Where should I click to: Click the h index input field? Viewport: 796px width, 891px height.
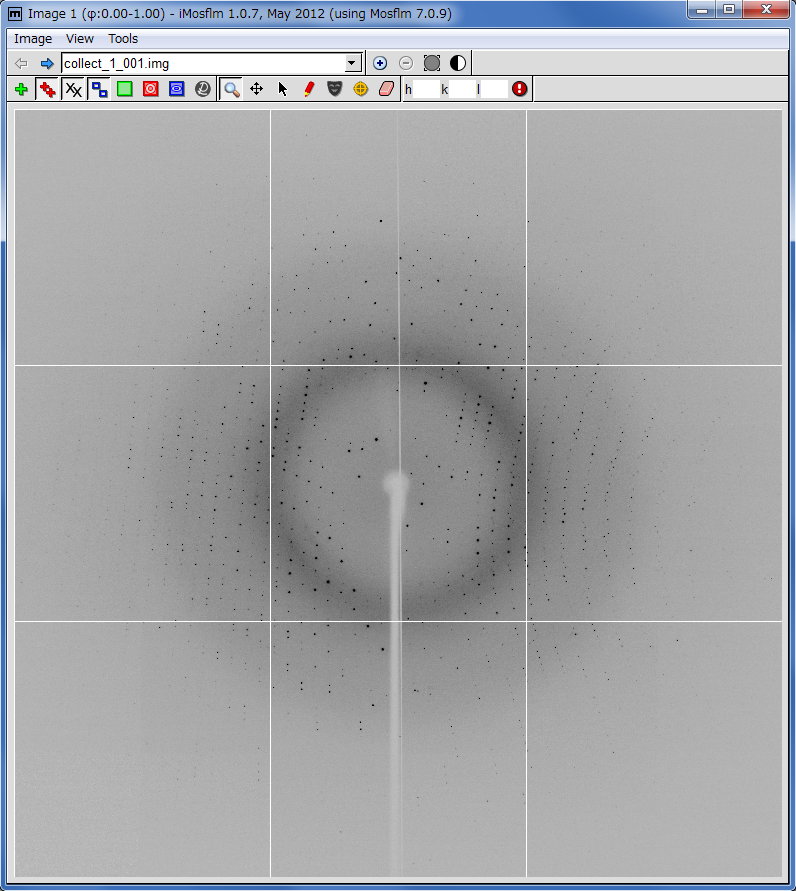click(426, 89)
